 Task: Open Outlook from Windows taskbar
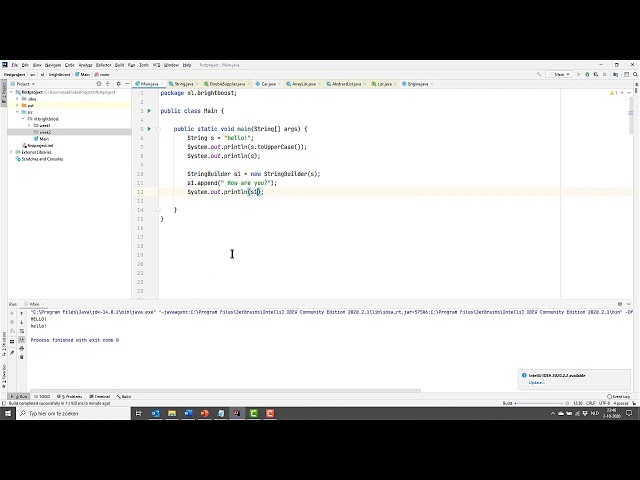(x=156, y=413)
